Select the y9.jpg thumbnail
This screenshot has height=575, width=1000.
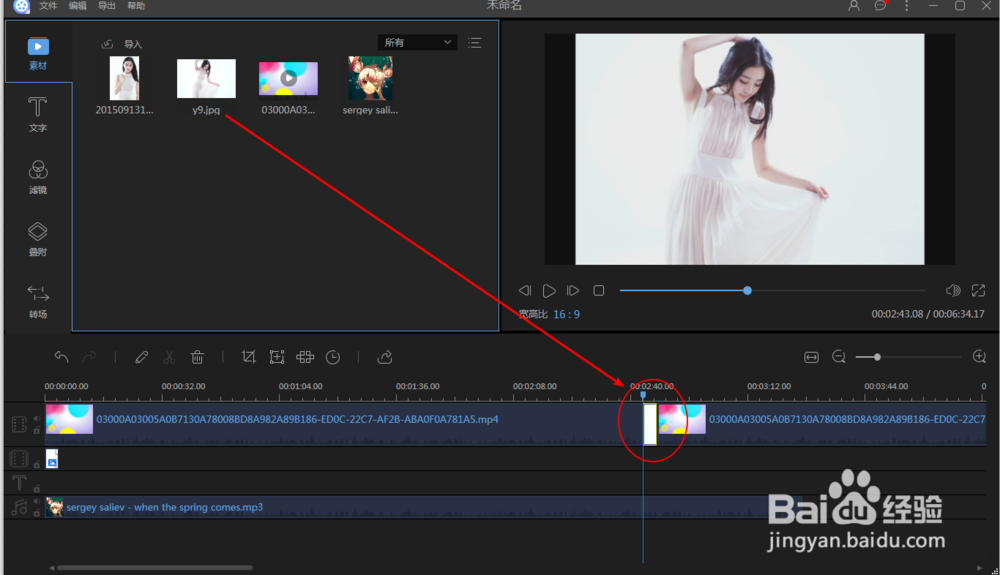(x=206, y=78)
